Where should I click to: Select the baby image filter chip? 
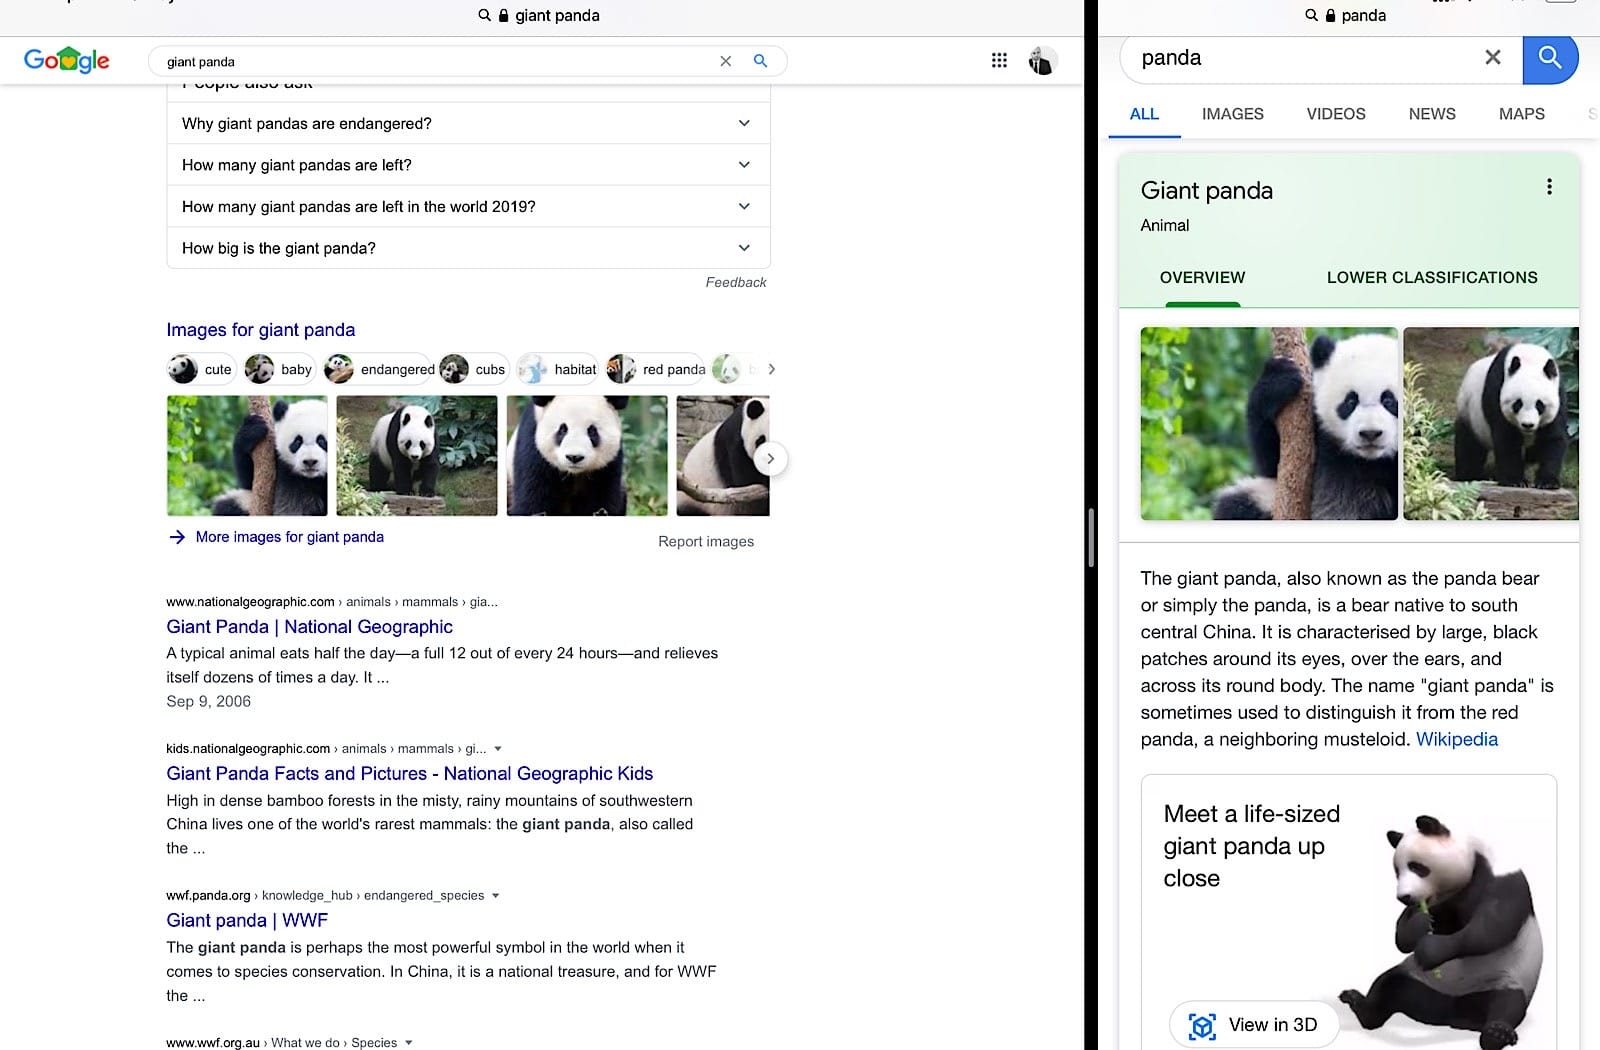pyautogui.click(x=279, y=369)
